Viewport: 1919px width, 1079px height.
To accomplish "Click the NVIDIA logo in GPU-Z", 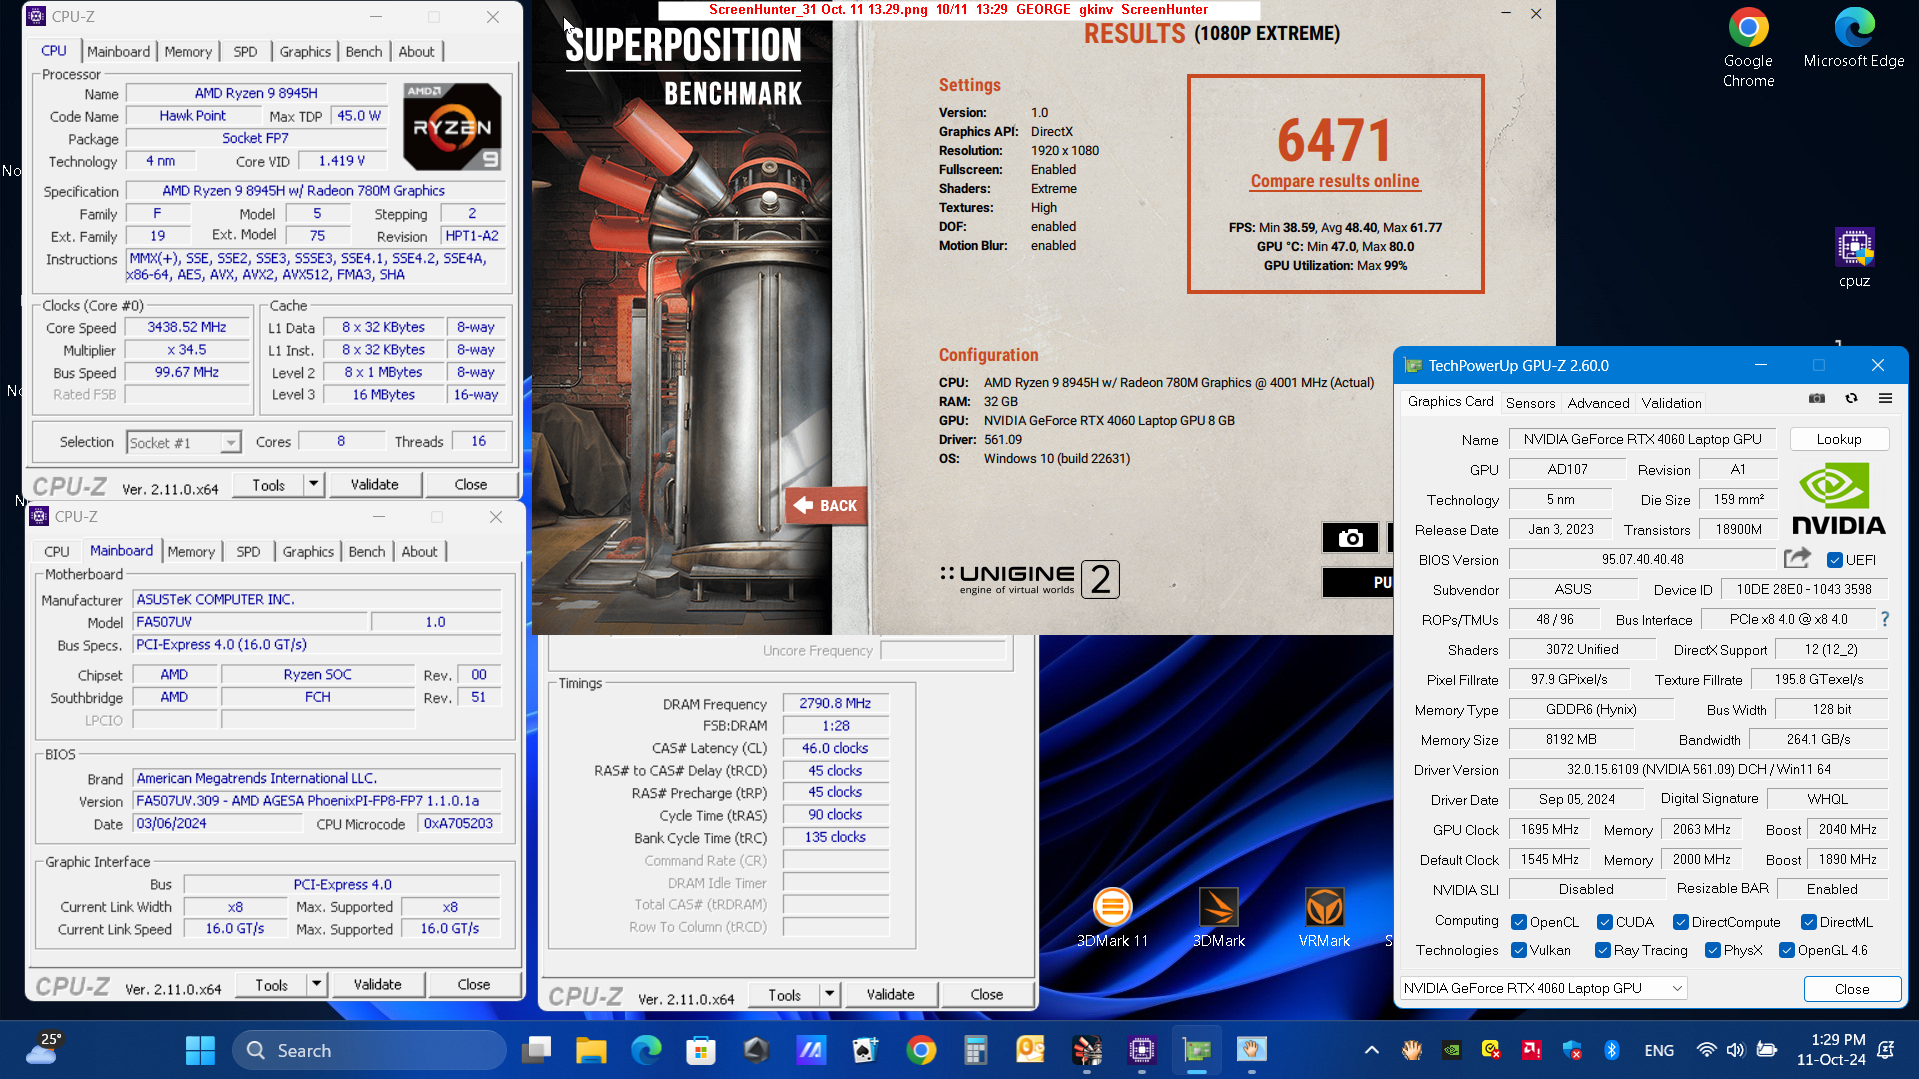I will [x=1838, y=499].
